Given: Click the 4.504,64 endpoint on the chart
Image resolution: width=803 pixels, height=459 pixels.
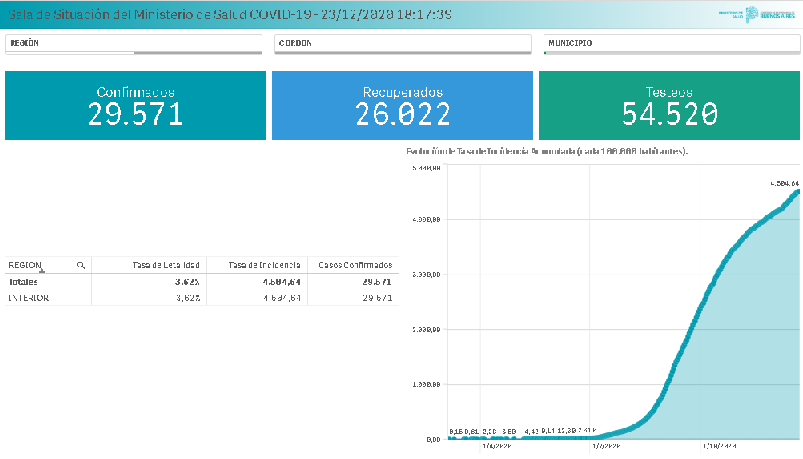Looking at the screenshot, I should (797, 191).
